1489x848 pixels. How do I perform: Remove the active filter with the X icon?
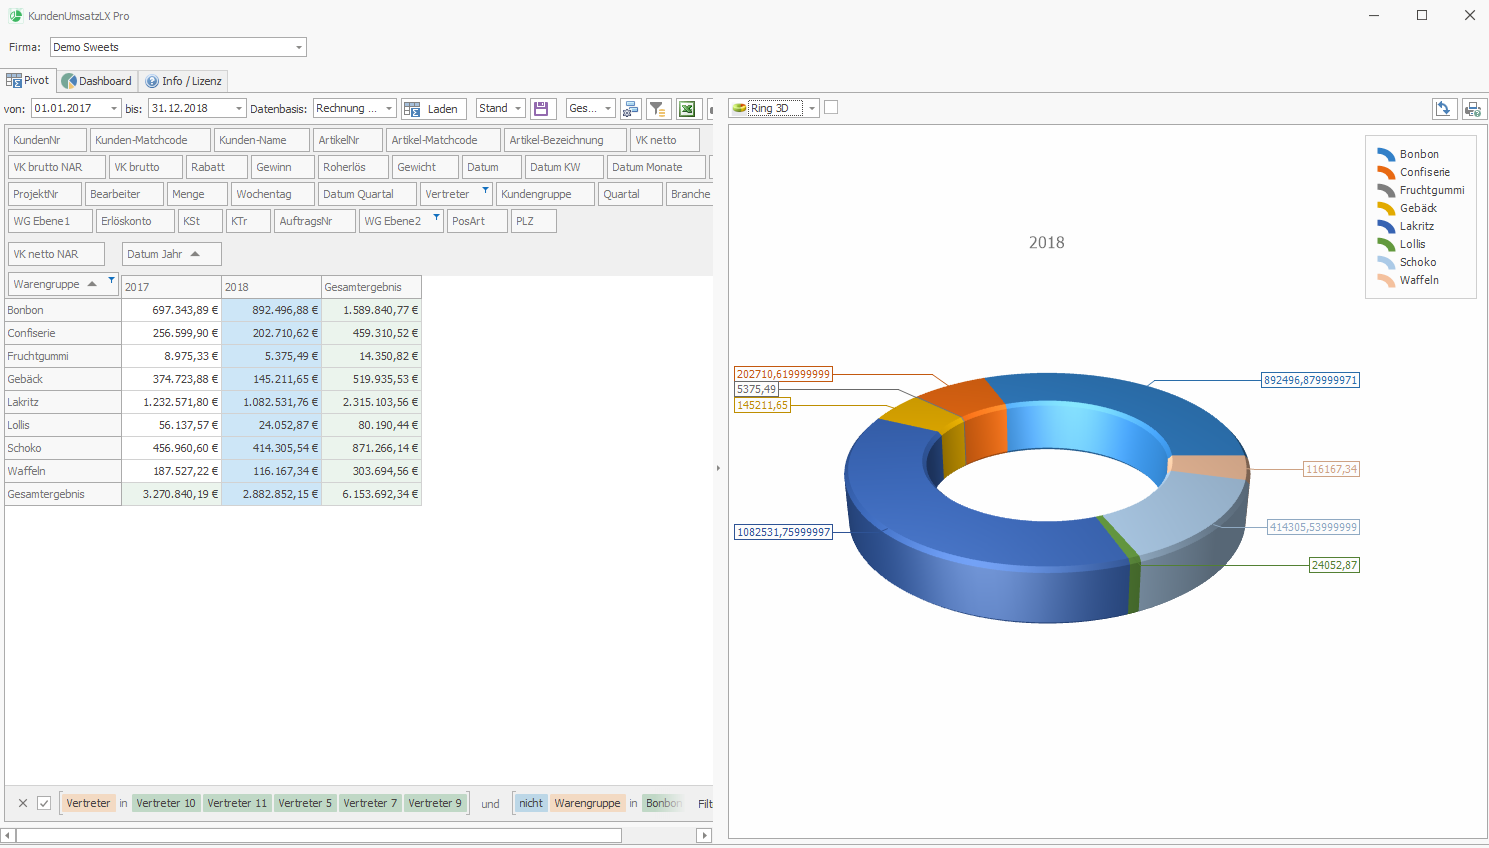[23, 803]
